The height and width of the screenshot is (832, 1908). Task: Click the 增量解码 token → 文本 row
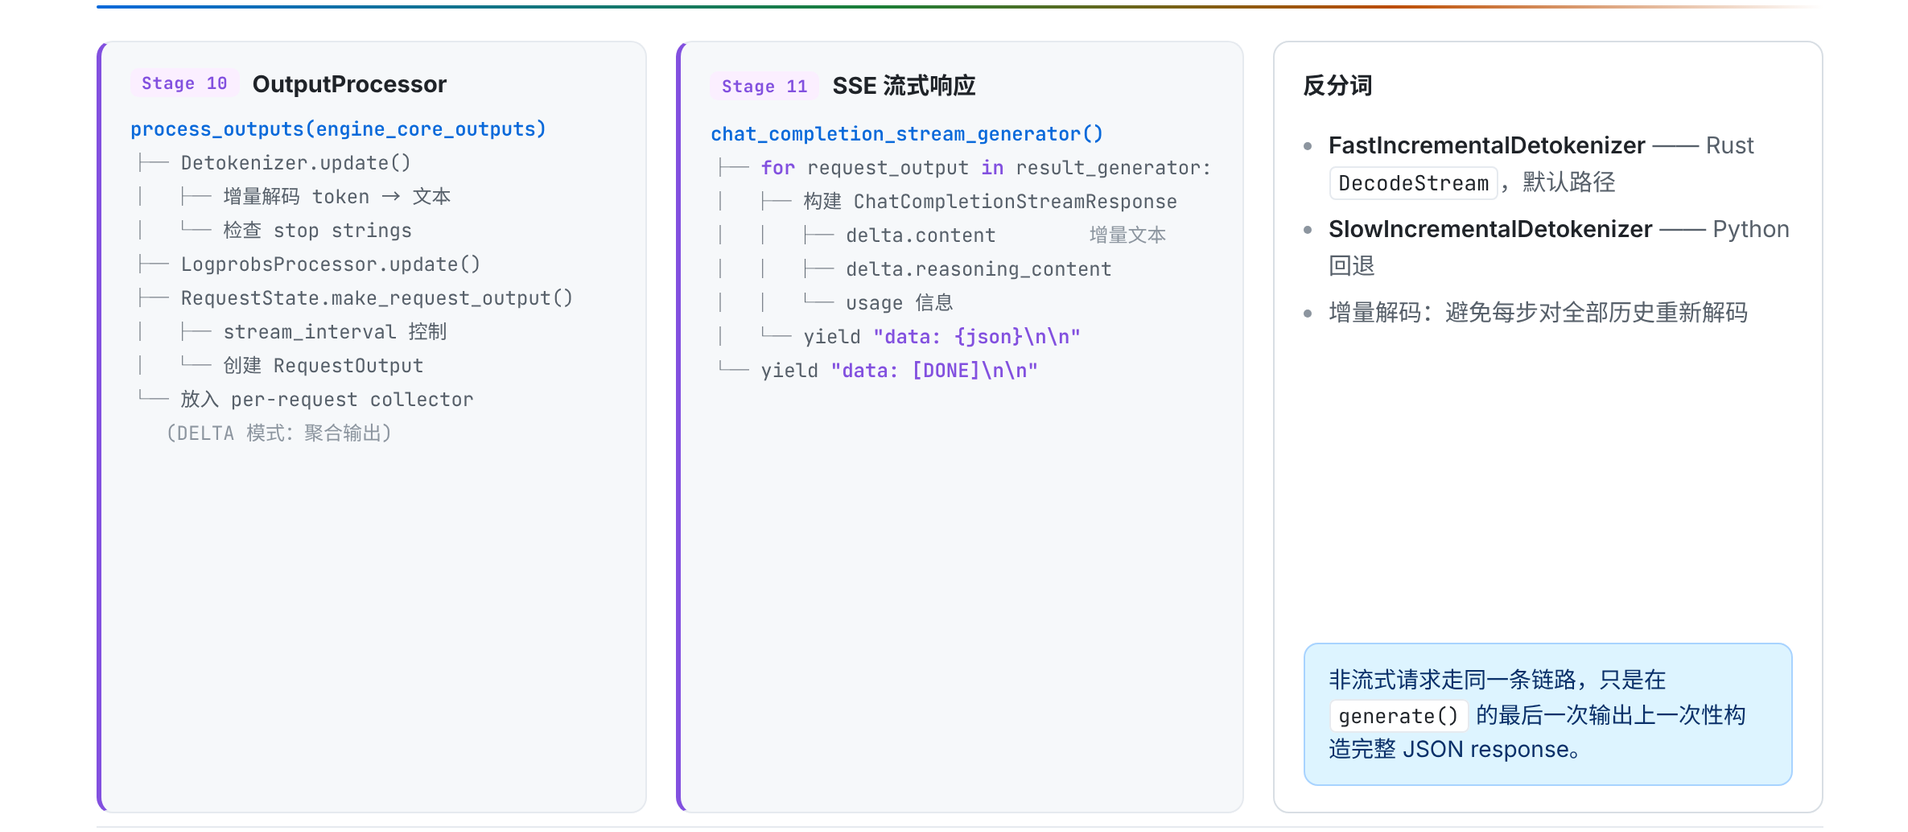[x=337, y=197]
